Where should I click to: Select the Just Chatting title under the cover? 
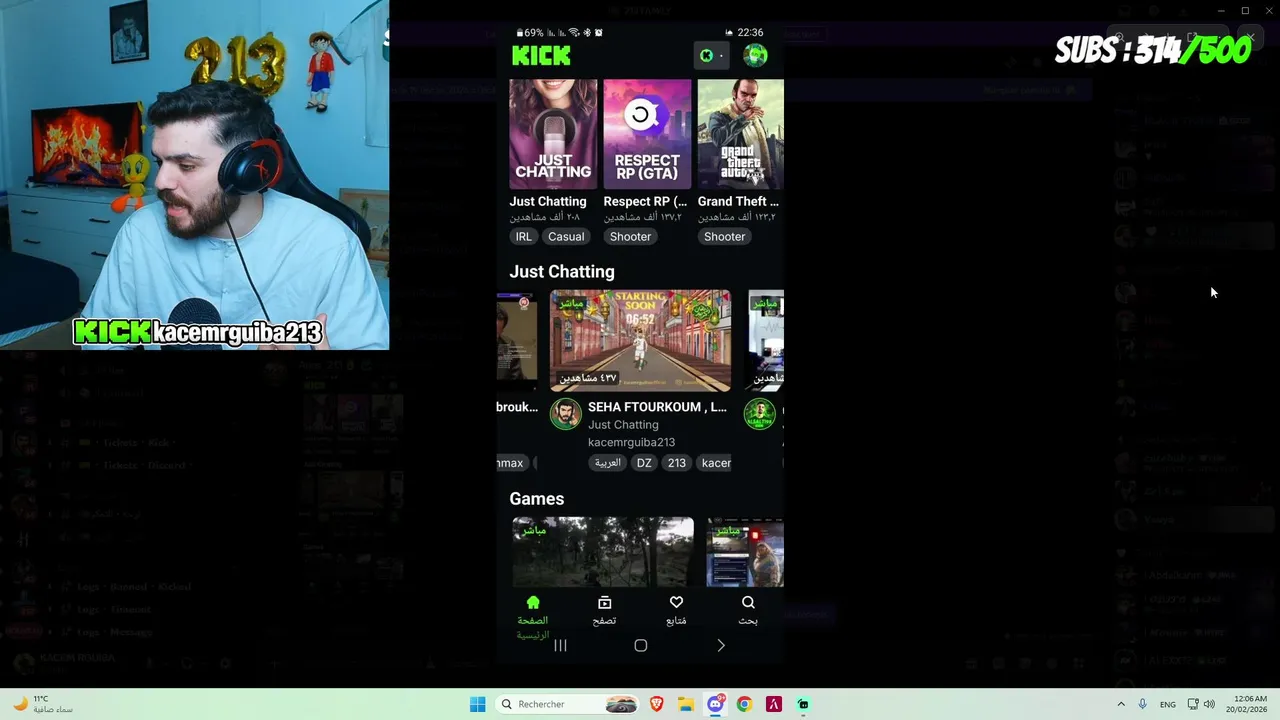548,201
